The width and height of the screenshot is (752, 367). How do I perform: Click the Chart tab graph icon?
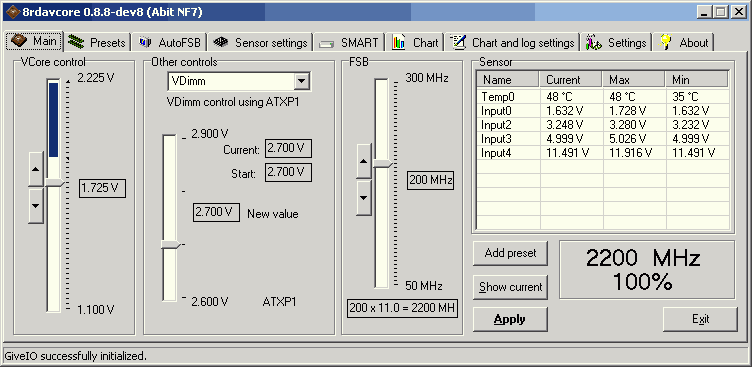(399, 42)
